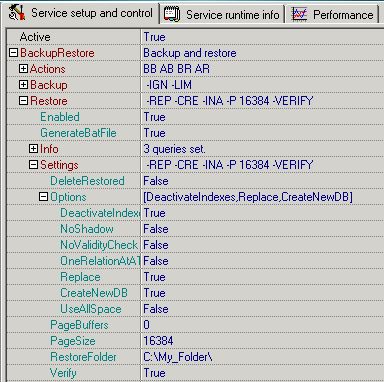384x382 pixels.
Task: Select the RestoreFolder property label
Action: pos(83,357)
